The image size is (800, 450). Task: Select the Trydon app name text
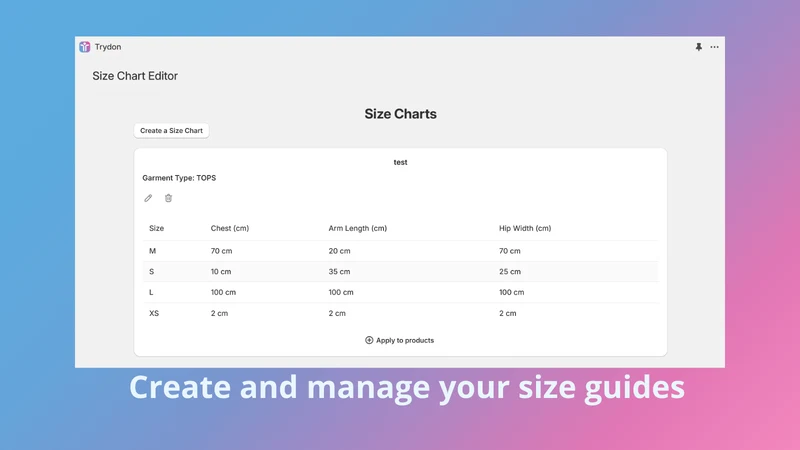[108, 47]
